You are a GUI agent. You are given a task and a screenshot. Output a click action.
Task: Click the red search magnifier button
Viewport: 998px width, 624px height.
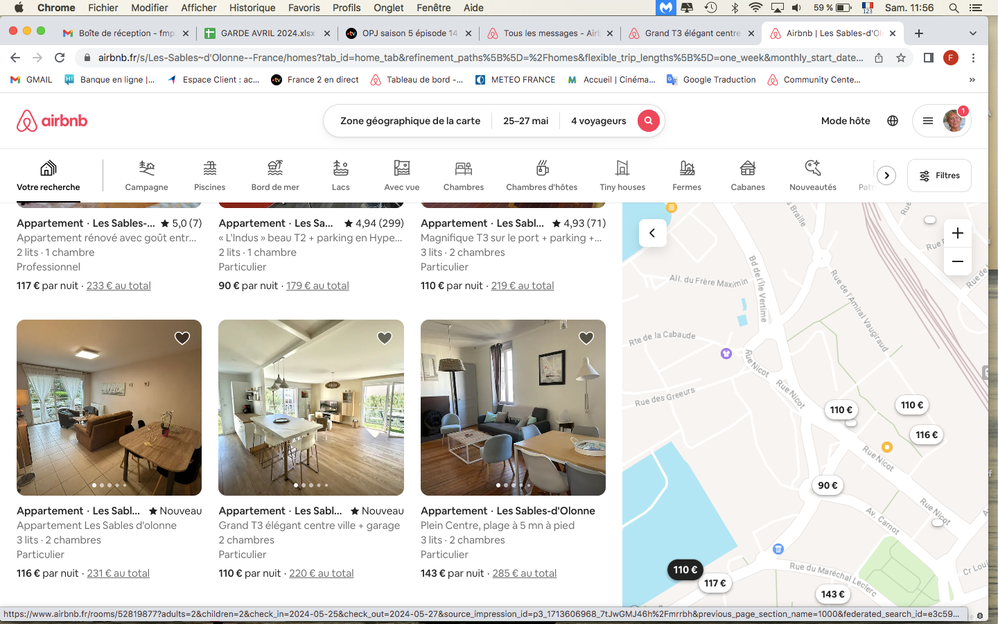coord(648,121)
